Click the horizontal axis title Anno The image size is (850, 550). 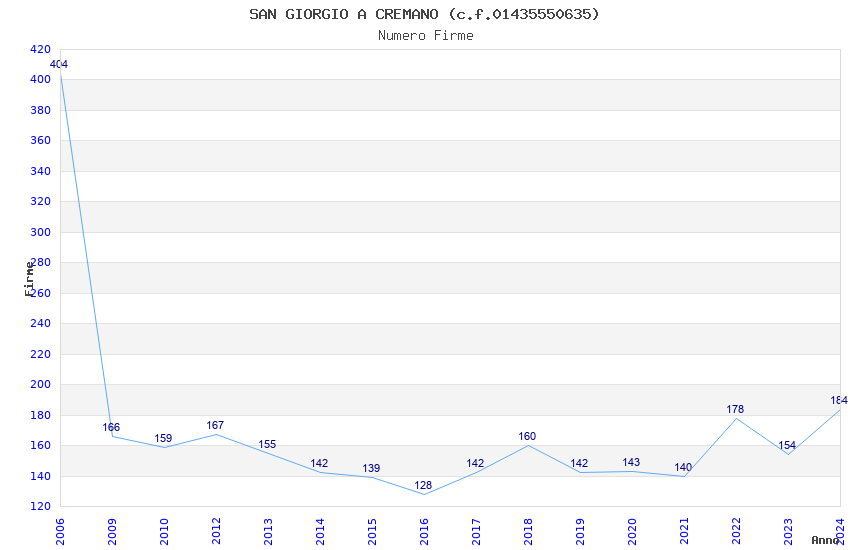click(825, 540)
